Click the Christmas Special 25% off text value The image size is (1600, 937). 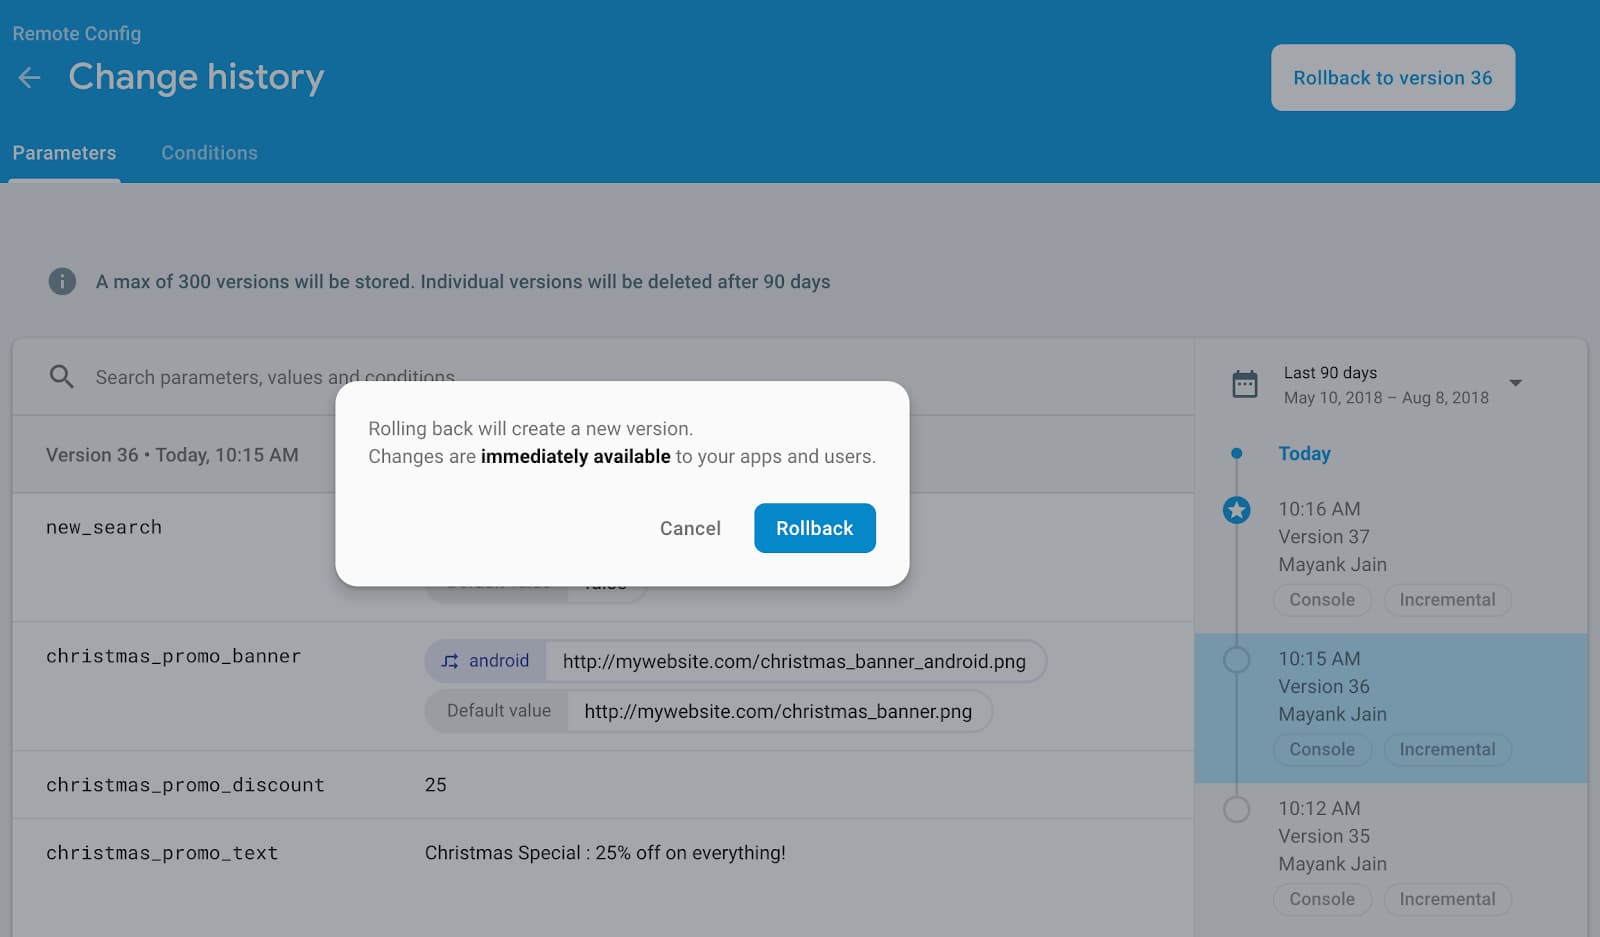pyautogui.click(x=605, y=853)
